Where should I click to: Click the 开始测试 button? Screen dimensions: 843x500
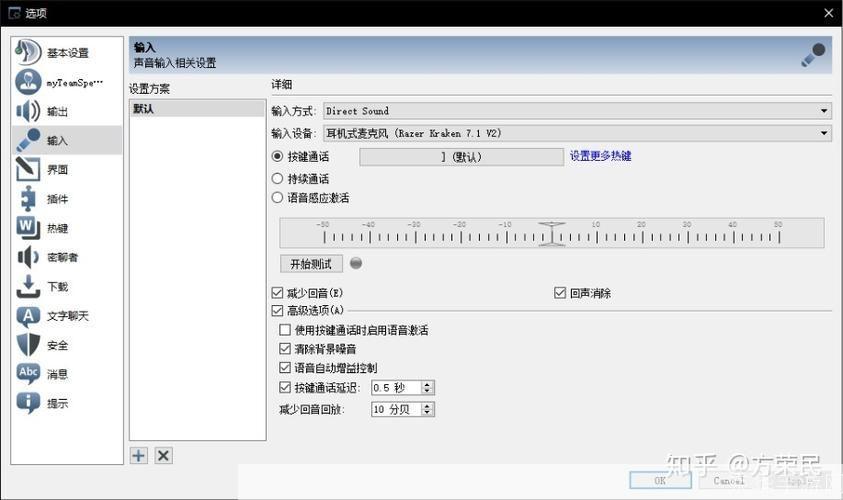311,264
